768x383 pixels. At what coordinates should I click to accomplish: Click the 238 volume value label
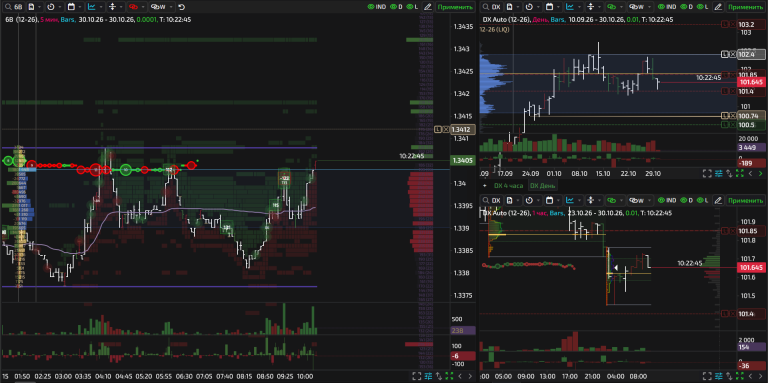(x=462, y=331)
